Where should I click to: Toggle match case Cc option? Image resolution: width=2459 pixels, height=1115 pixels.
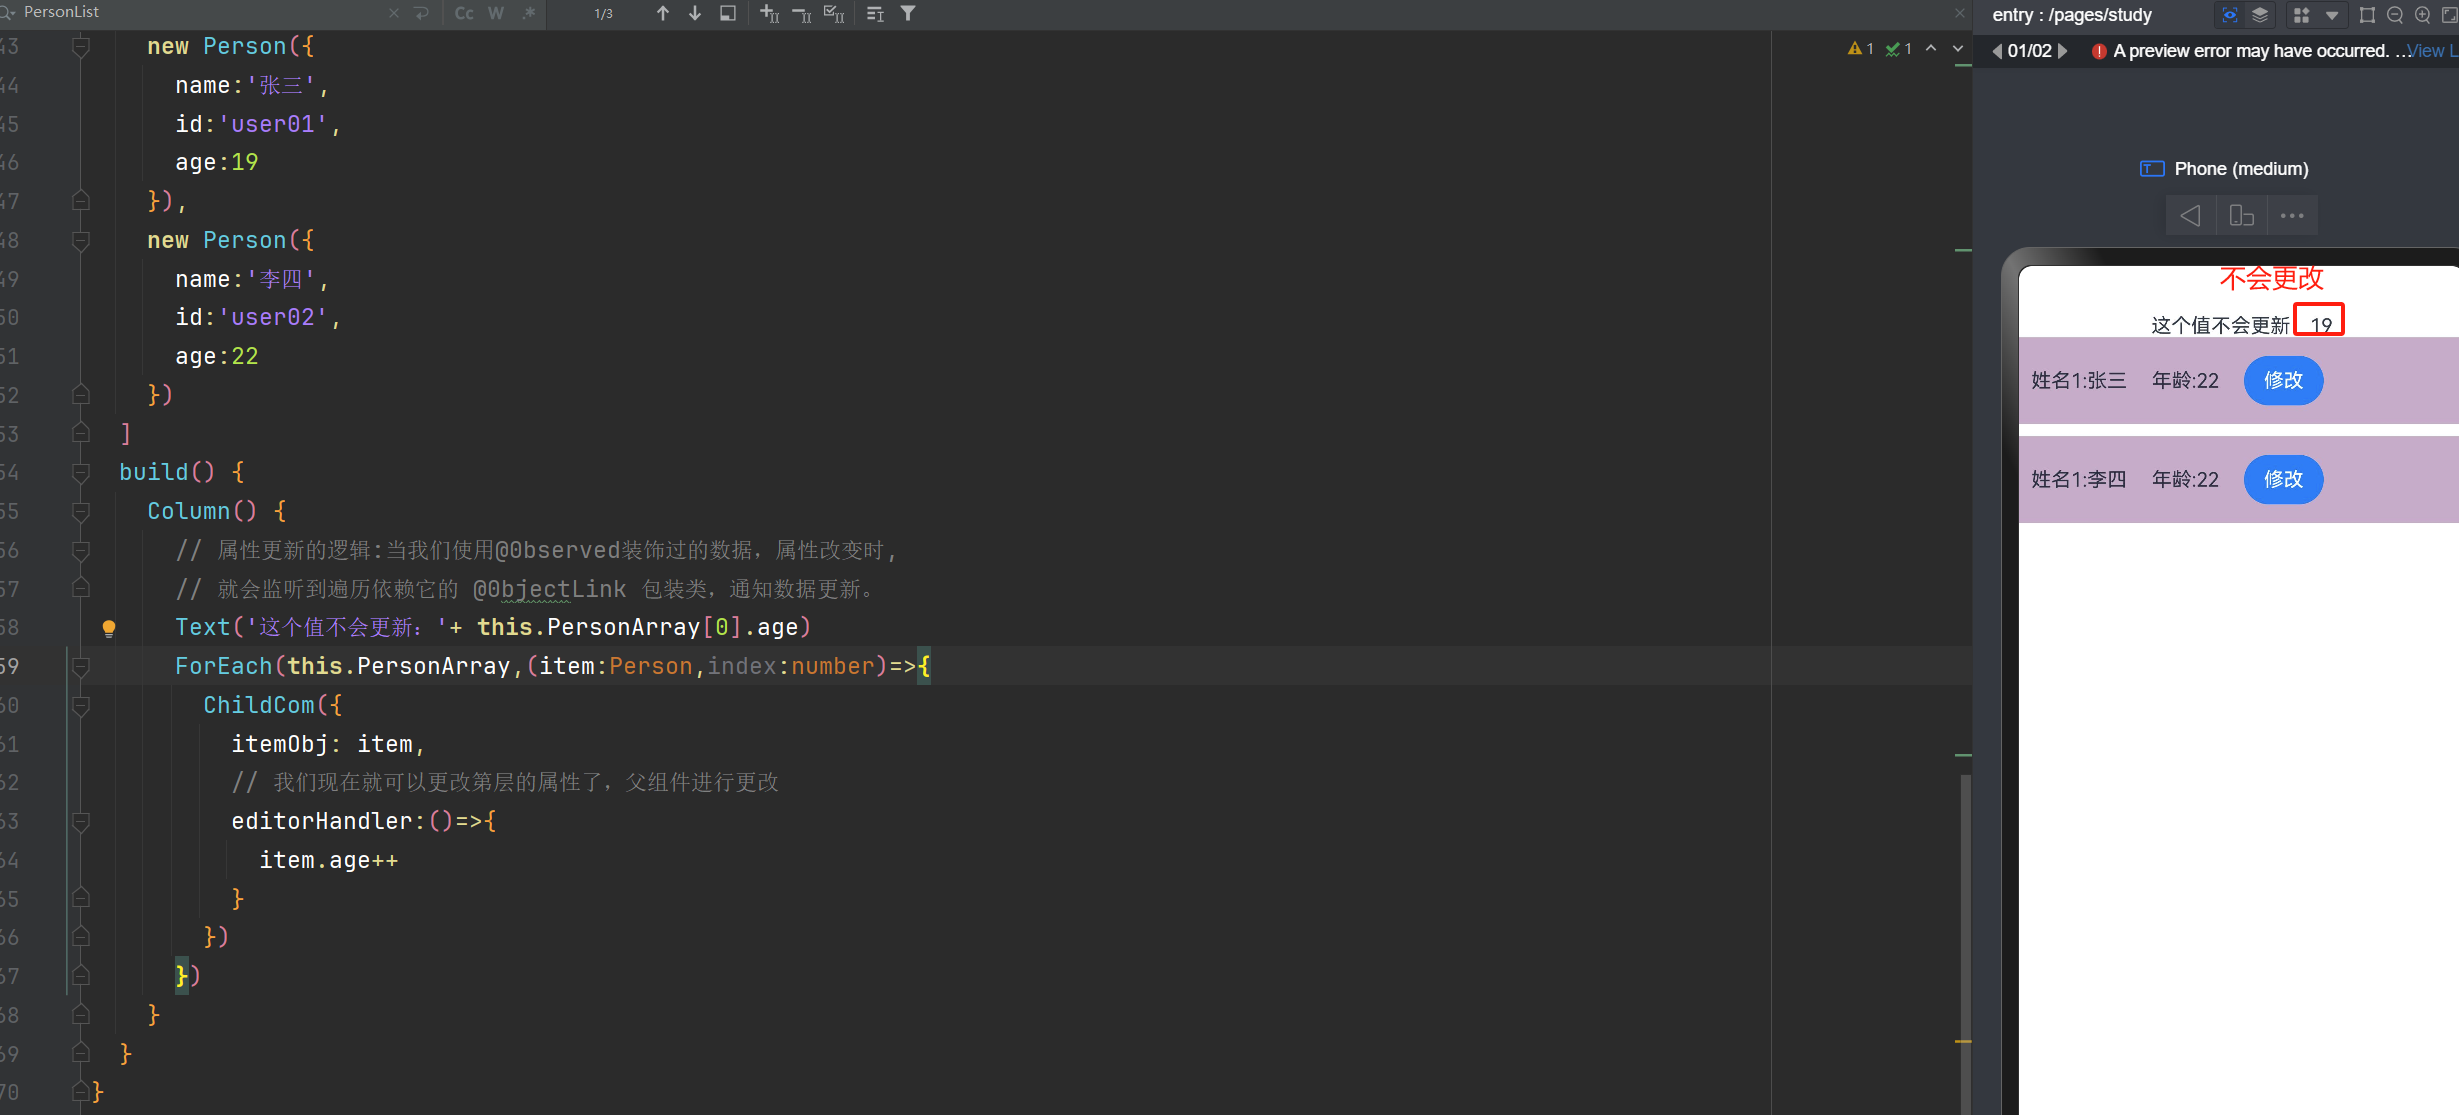click(464, 13)
